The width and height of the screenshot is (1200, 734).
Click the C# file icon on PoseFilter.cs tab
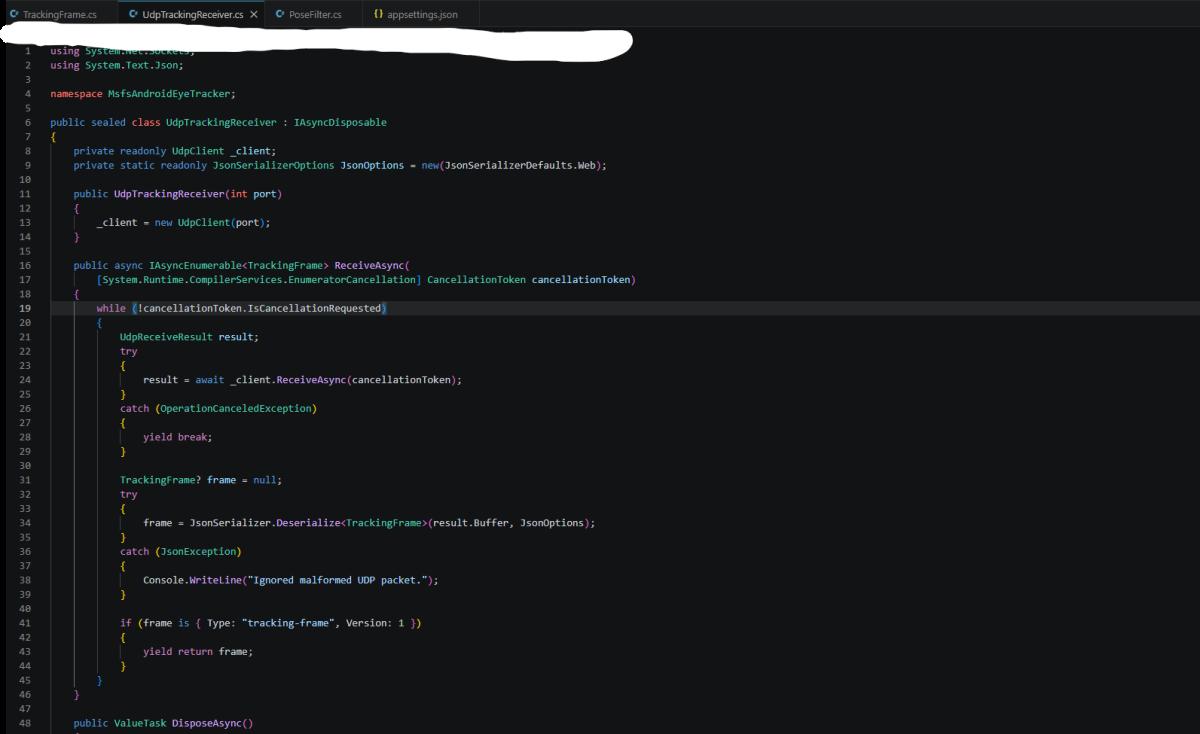[x=281, y=15]
